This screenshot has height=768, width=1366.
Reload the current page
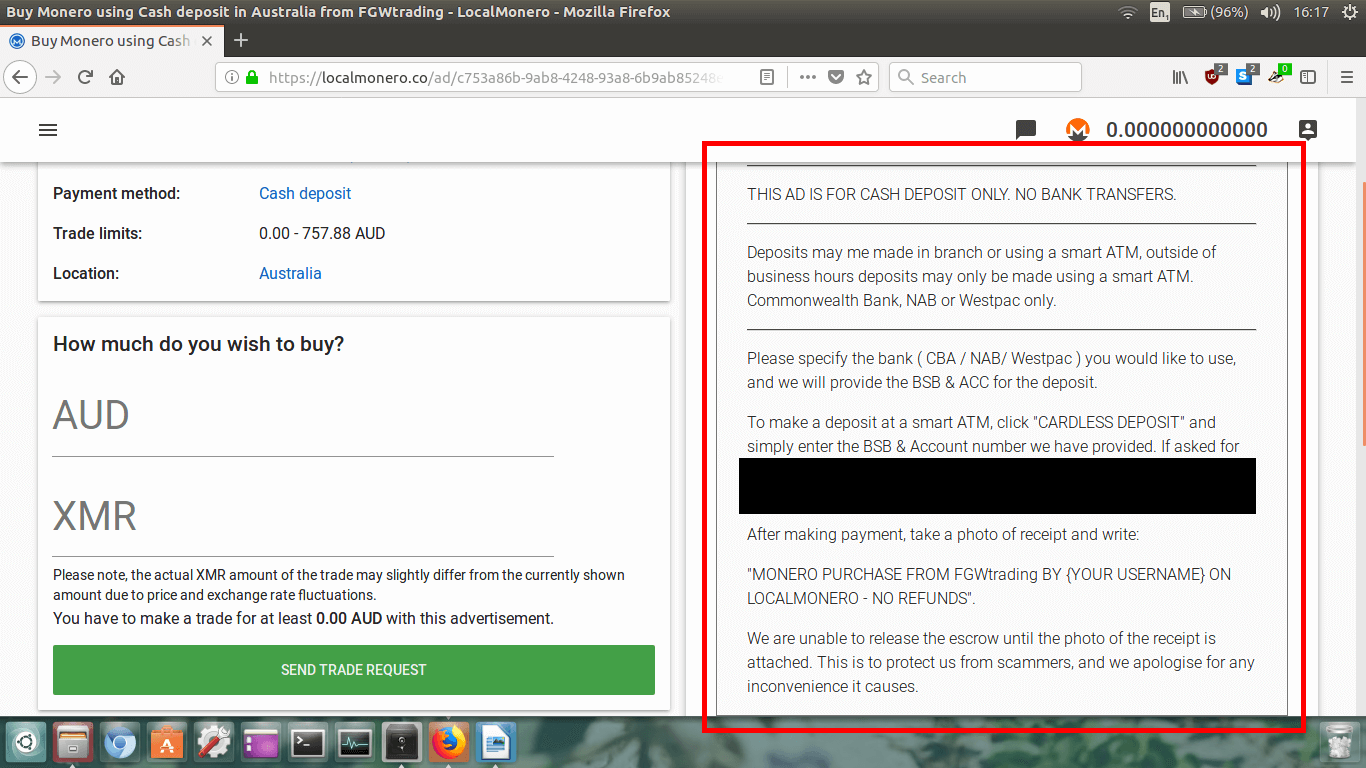86,77
